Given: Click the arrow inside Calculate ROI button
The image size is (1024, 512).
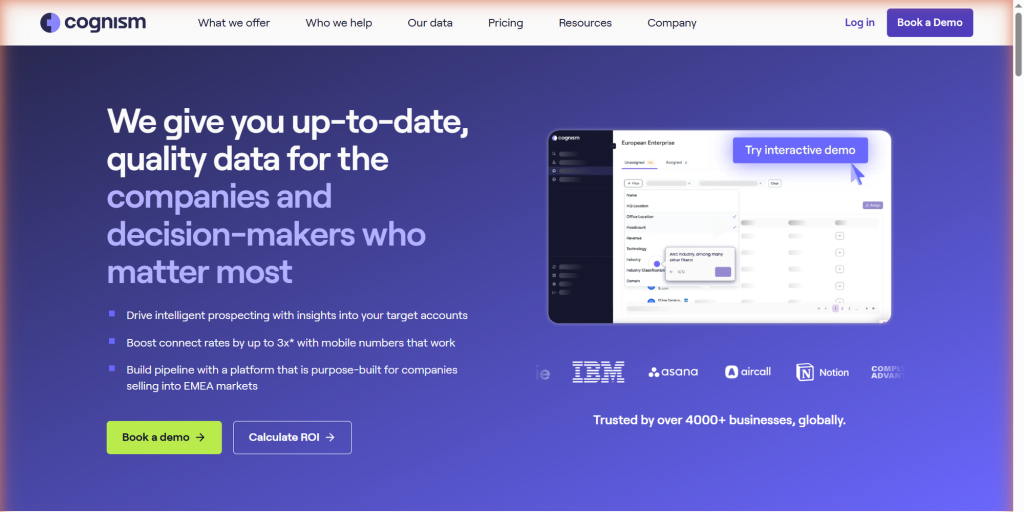Looking at the screenshot, I should pyautogui.click(x=330, y=437).
